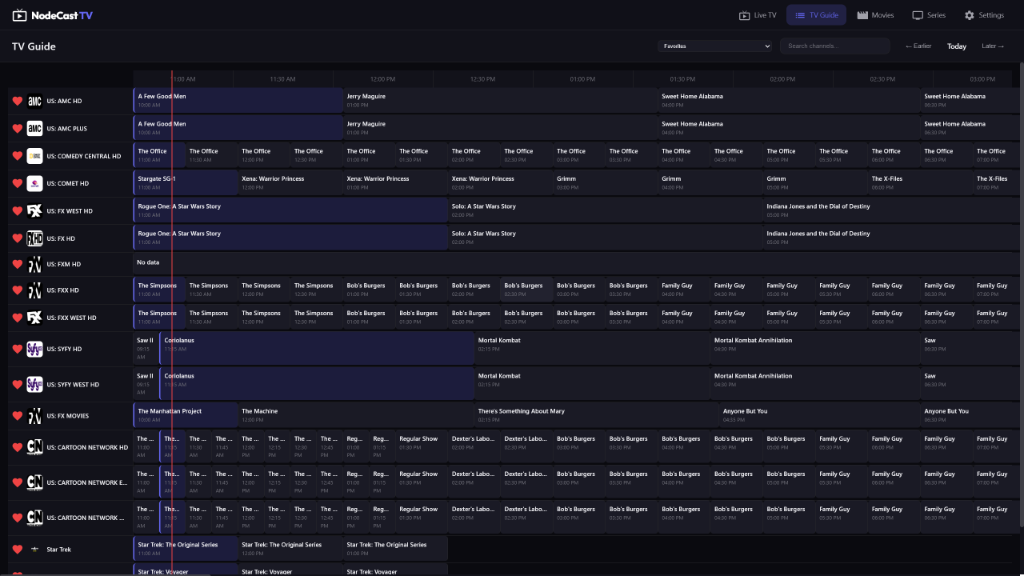This screenshot has height=576, width=1024.
Task: Toggle favorite heart for US: FXX WEST HD
Action: coord(18,318)
